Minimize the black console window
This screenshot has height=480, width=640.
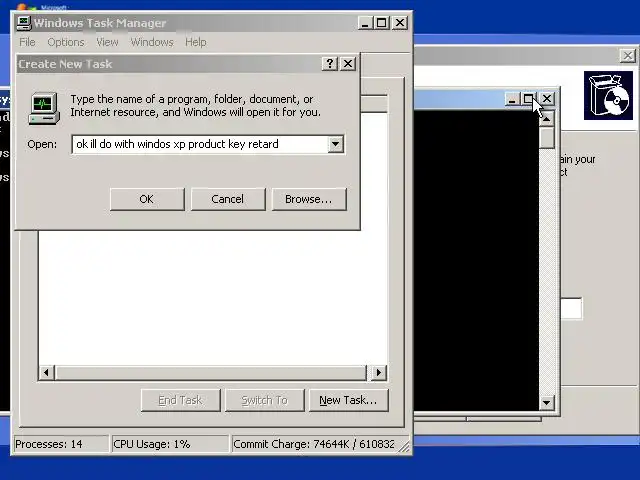511,99
